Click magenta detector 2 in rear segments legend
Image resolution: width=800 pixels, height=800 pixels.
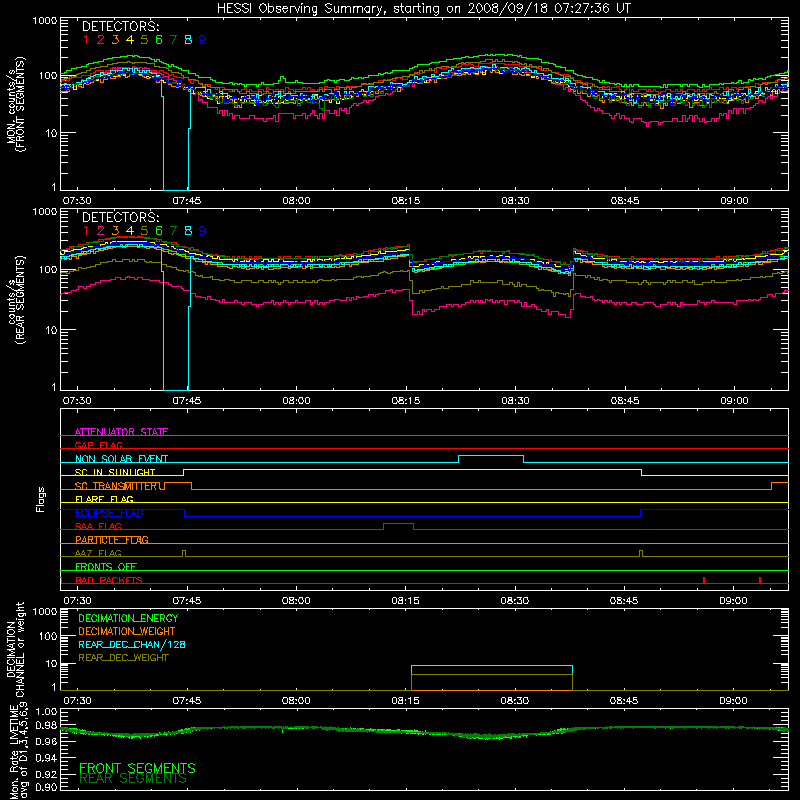pyautogui.click(x=101, y=231)
